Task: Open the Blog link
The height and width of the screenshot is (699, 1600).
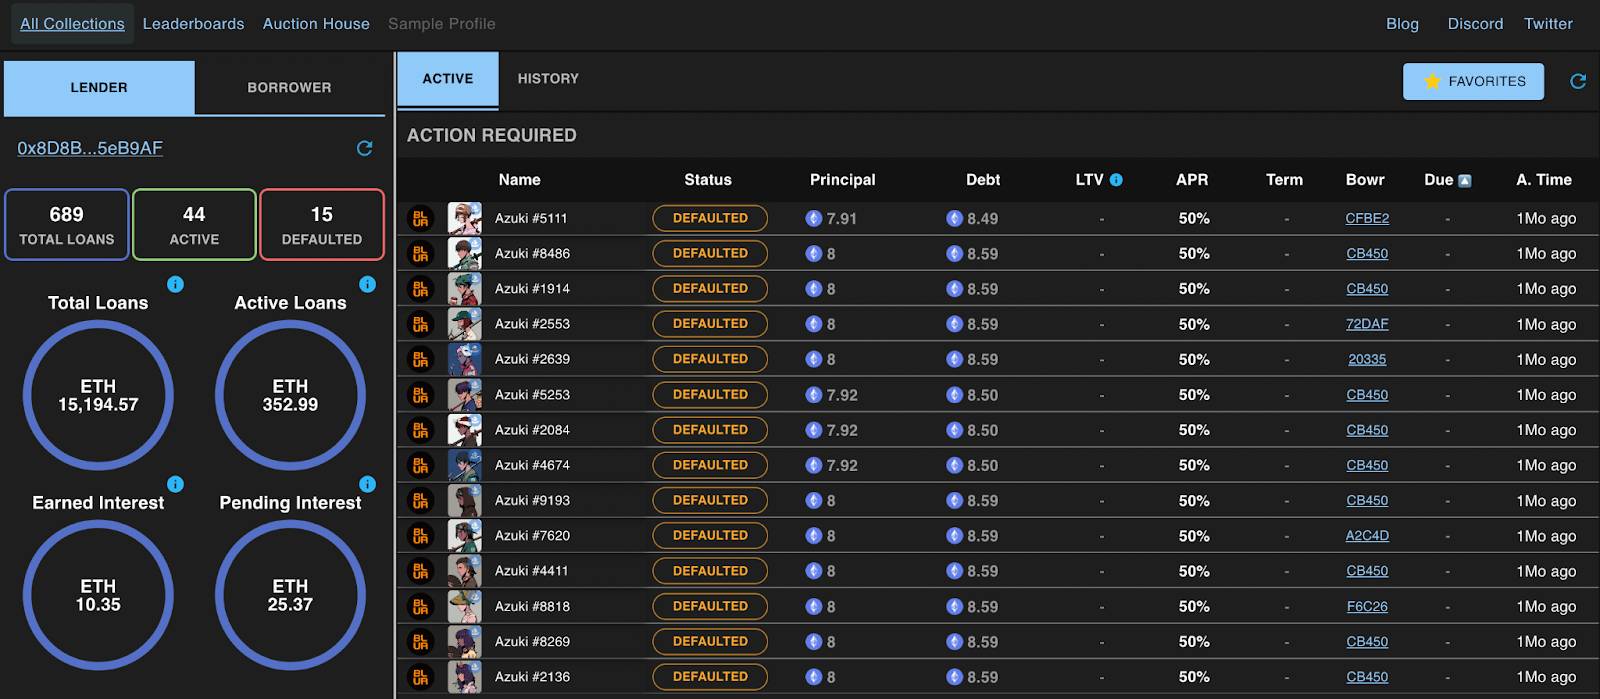Action: 1402,24
